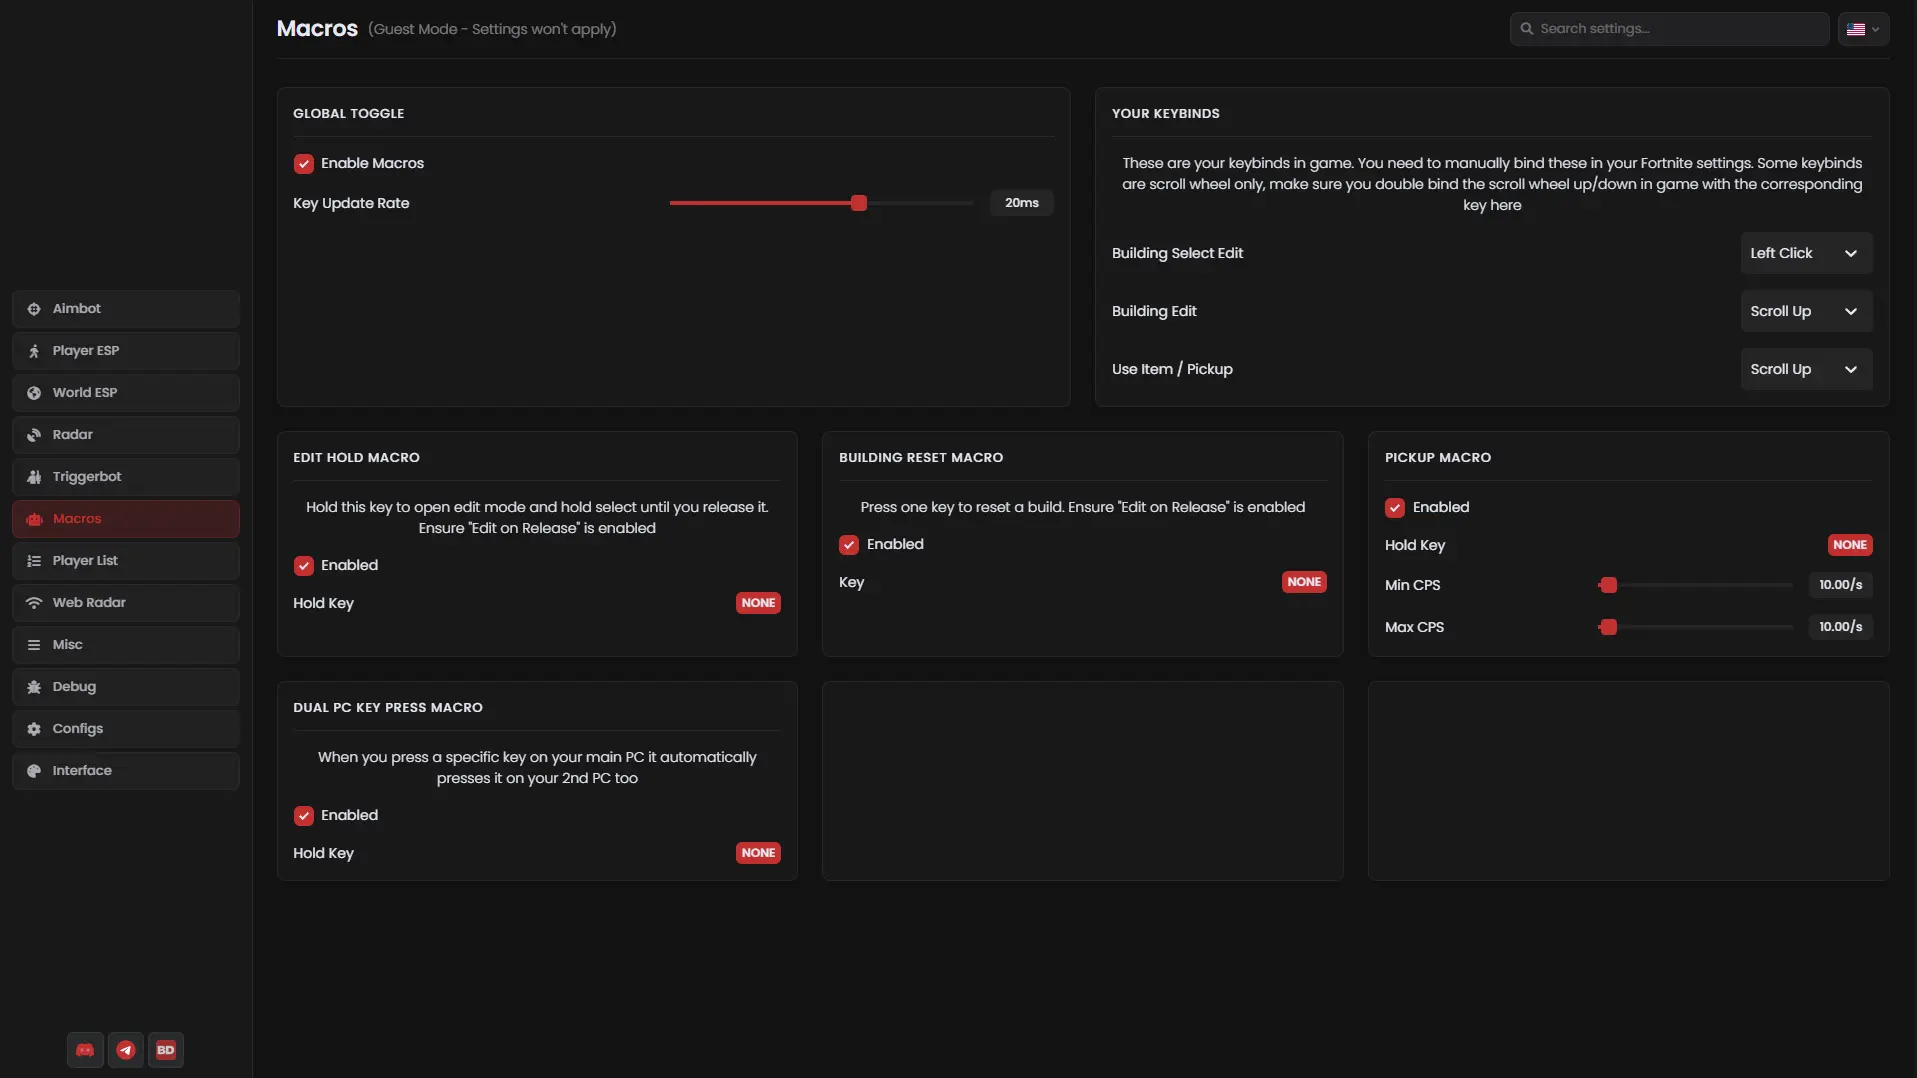Screen dimensions: 1917x1078
Task: Click the Guest Mode notice text
Action: [492, 29]
